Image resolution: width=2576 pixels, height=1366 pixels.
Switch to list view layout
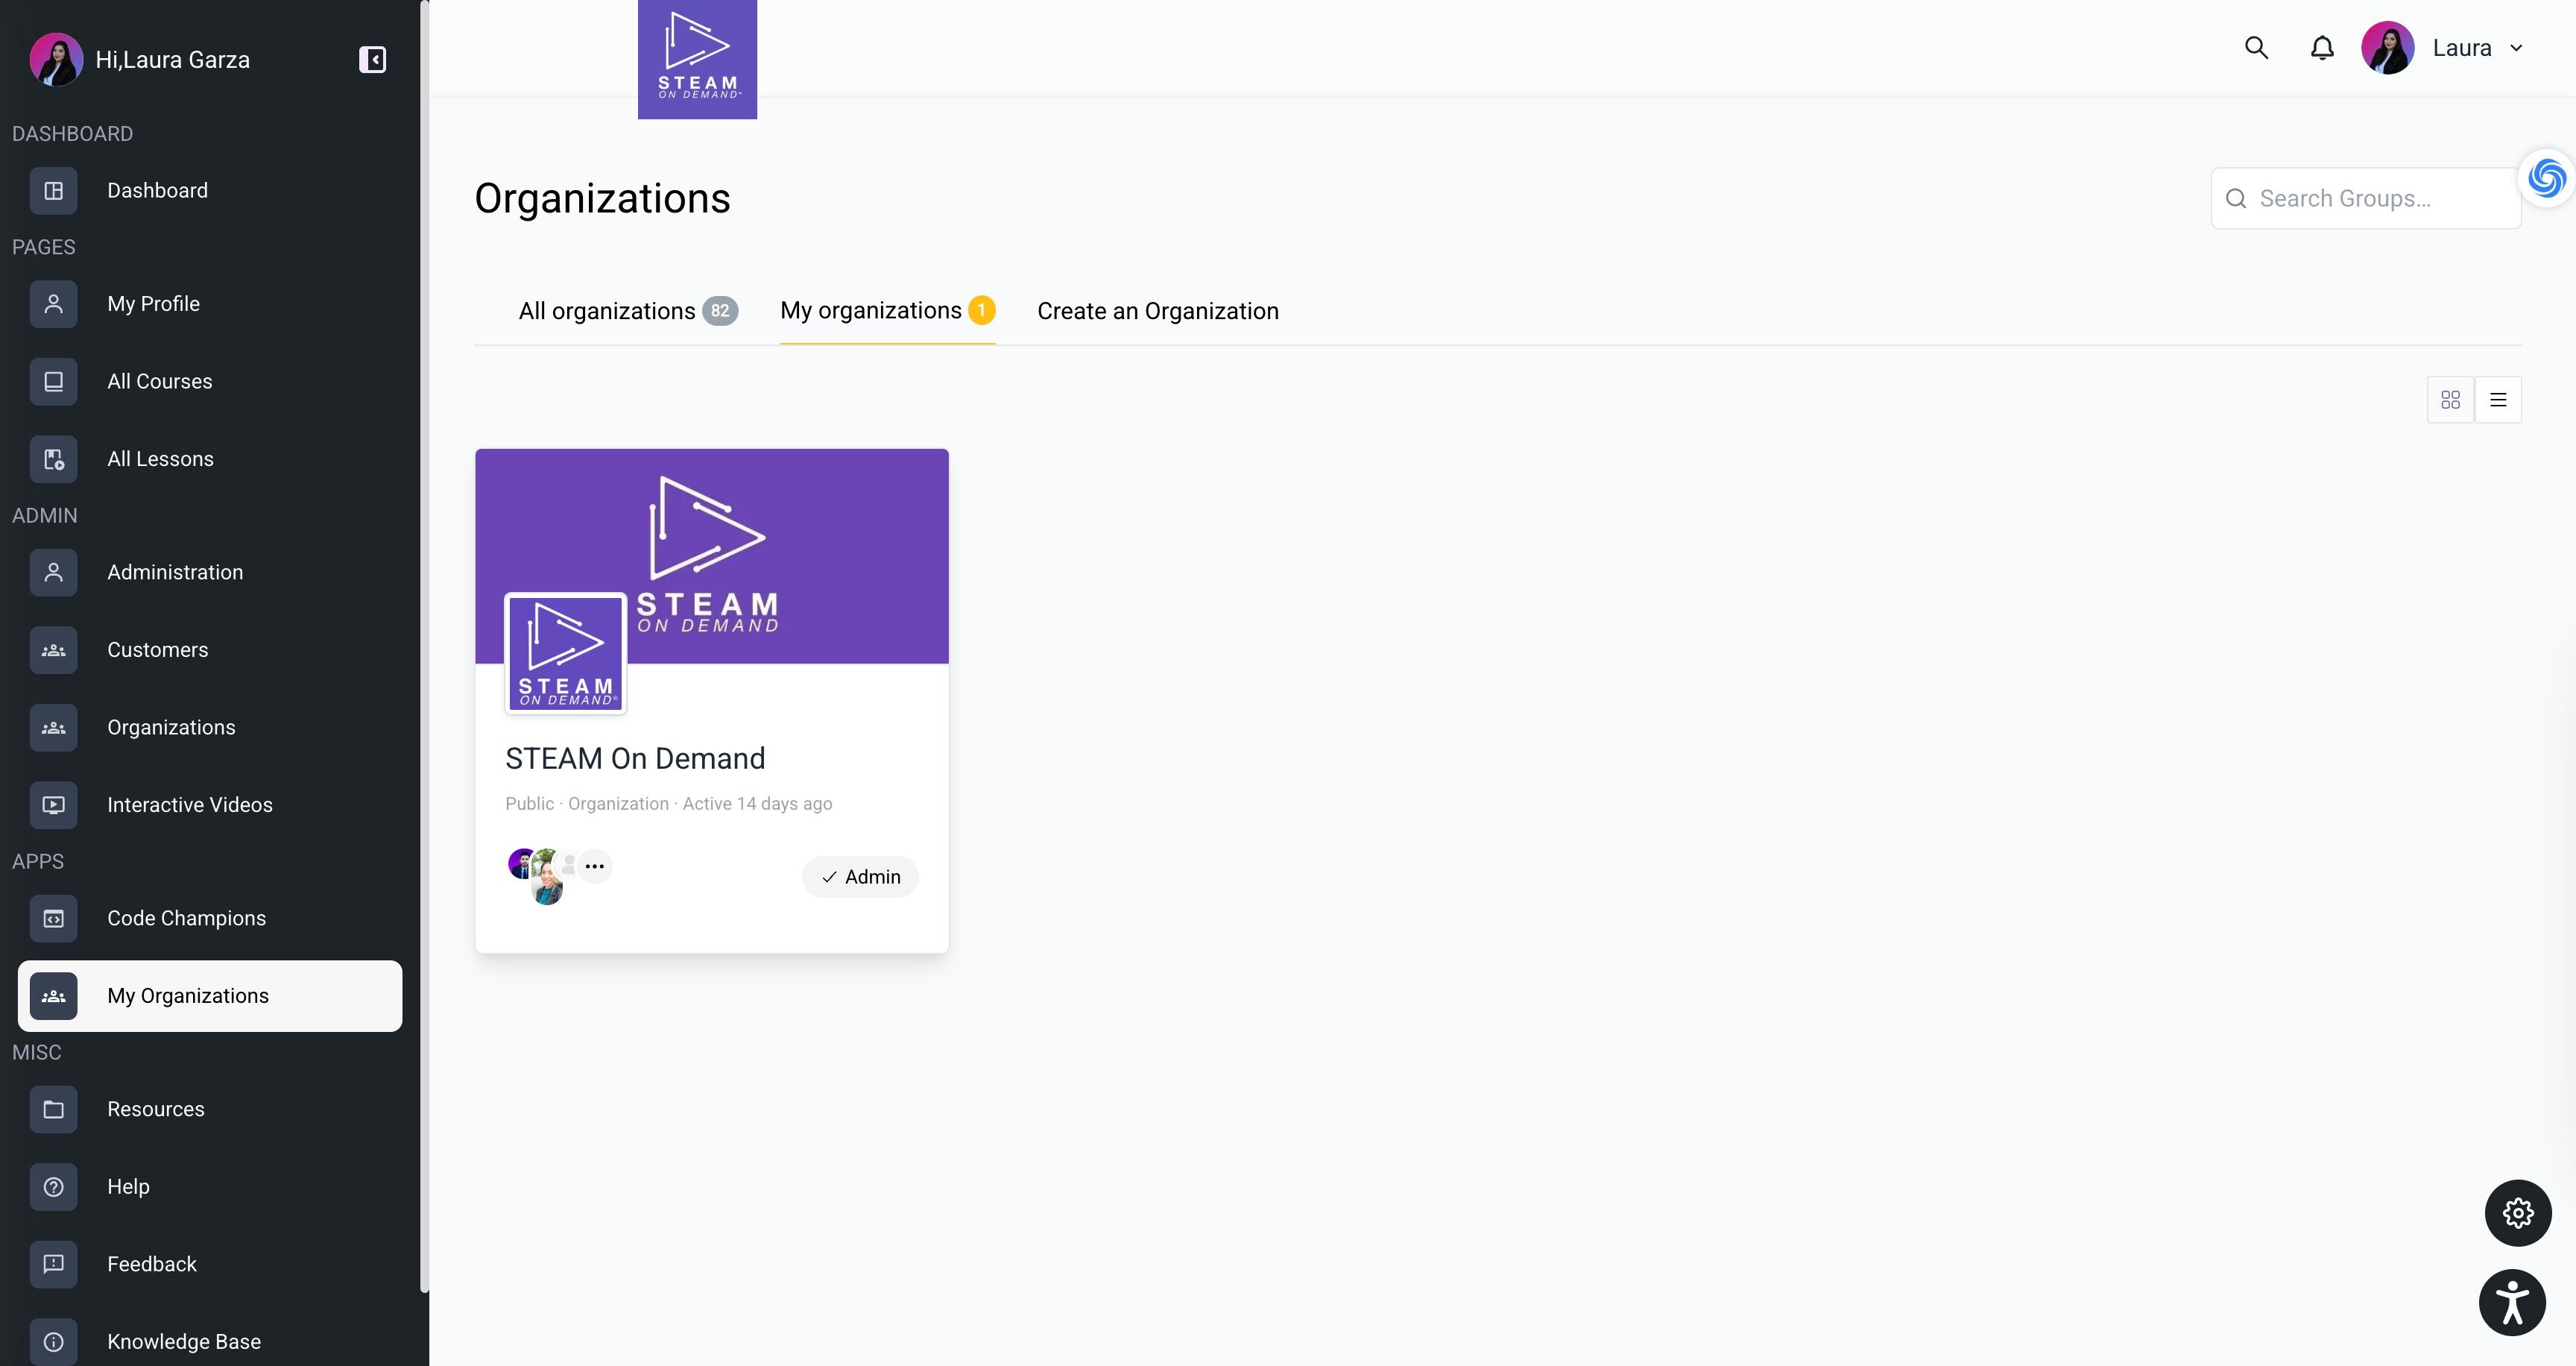coord(2498,400)
